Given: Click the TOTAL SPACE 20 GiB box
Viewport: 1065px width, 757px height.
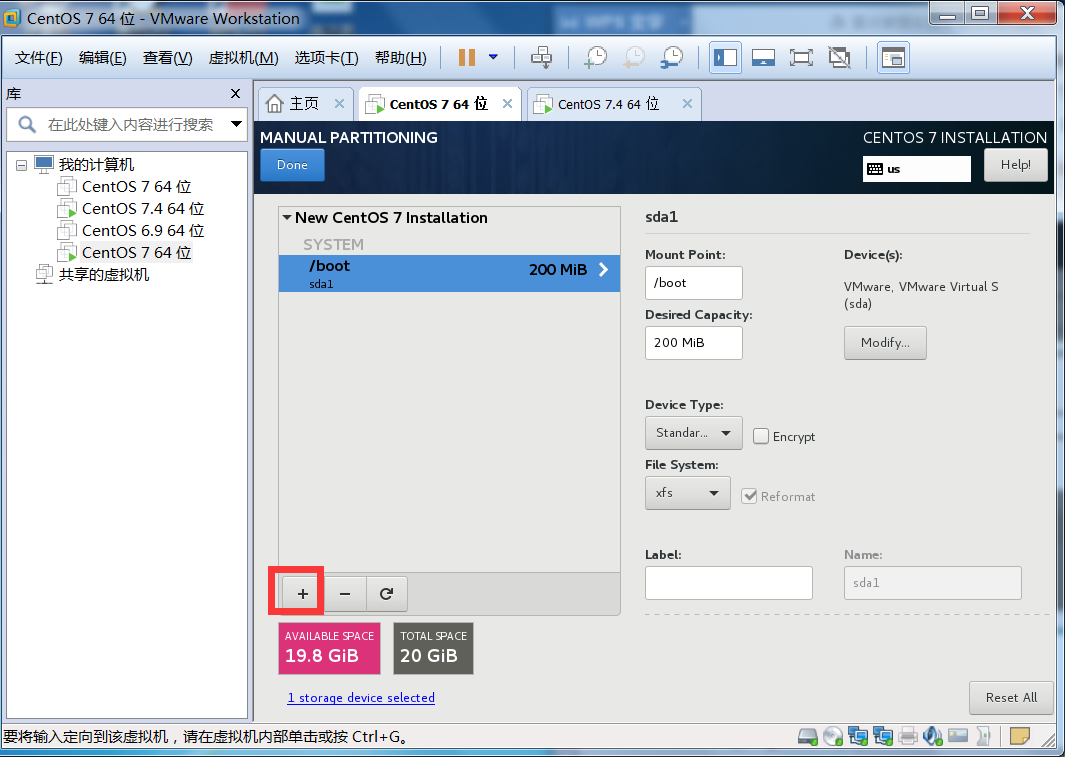Looking at the screenshot, I should 433,648.
